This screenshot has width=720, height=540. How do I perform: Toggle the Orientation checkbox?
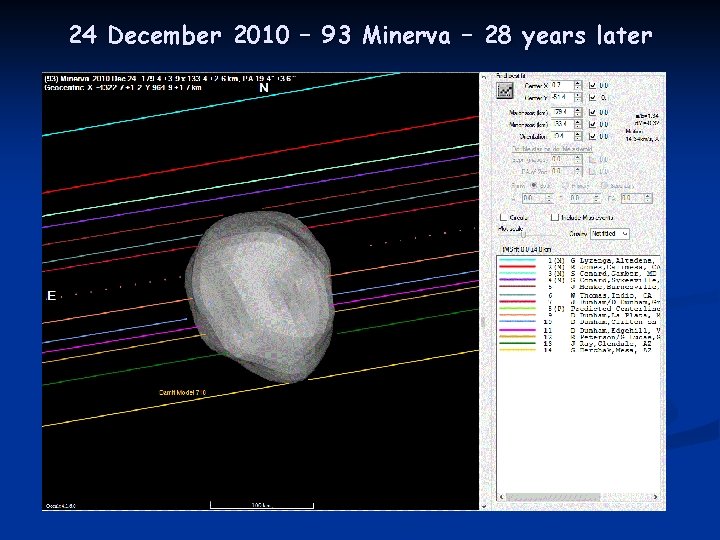click(x=592, y=137)
